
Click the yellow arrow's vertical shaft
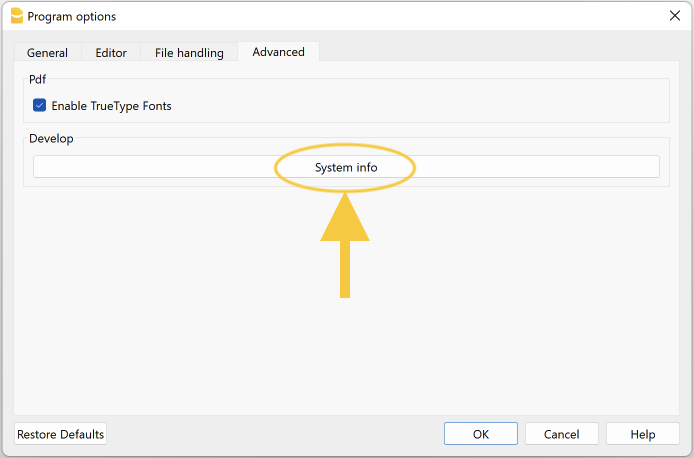(x=345, y=270)
